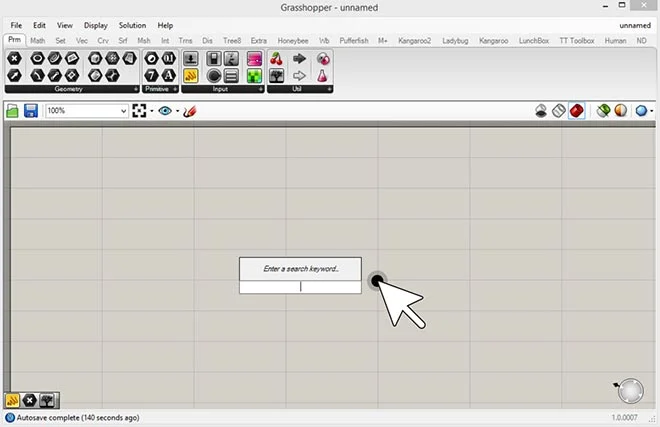
Task: Save document with the blue floppy icon
Action: 31,111
